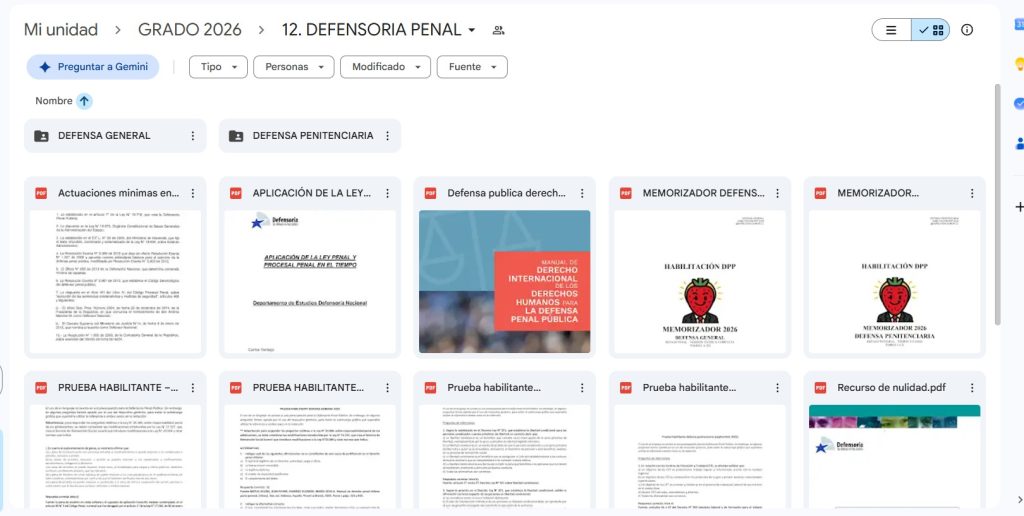Open more options for MEMORIZADOR DEFENS file
Screen dimensions: 1024x516
tap(777, 193)
